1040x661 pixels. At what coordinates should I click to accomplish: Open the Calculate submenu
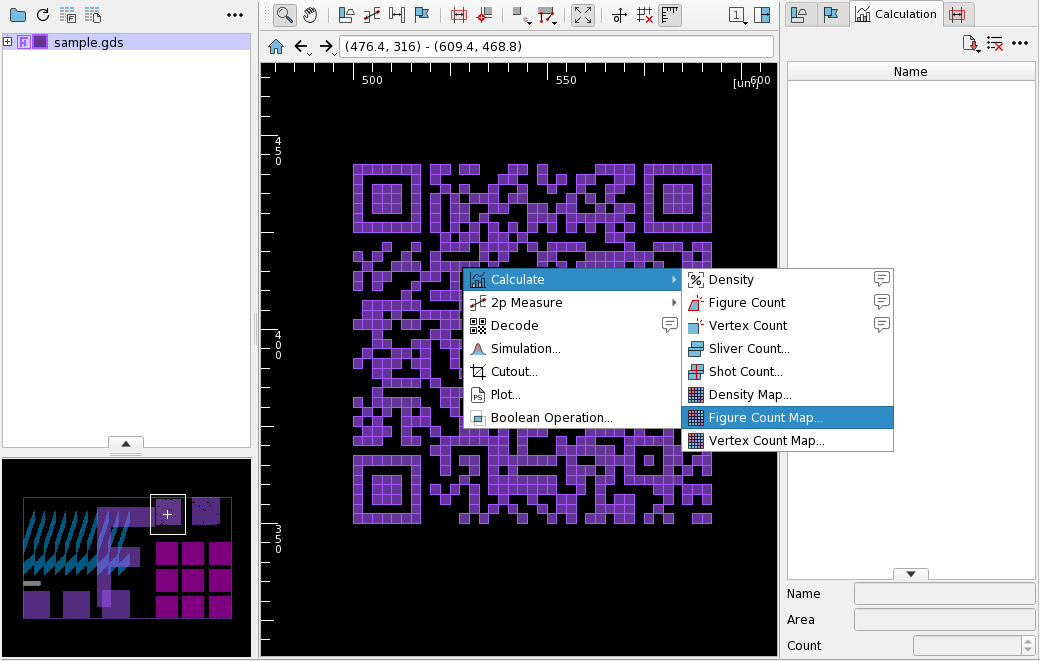(572, 280)
